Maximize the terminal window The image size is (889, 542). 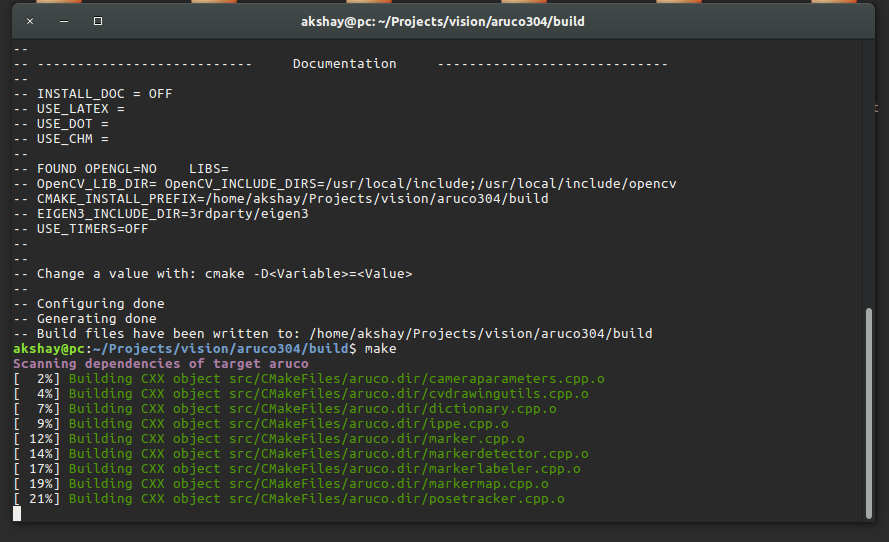98,21
